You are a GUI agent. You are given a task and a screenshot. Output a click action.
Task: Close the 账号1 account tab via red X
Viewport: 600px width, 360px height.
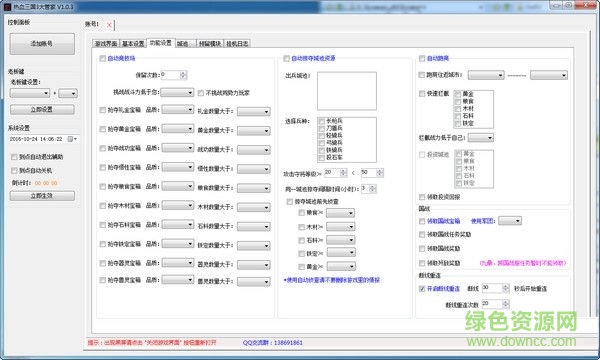[x=109, y=25]
